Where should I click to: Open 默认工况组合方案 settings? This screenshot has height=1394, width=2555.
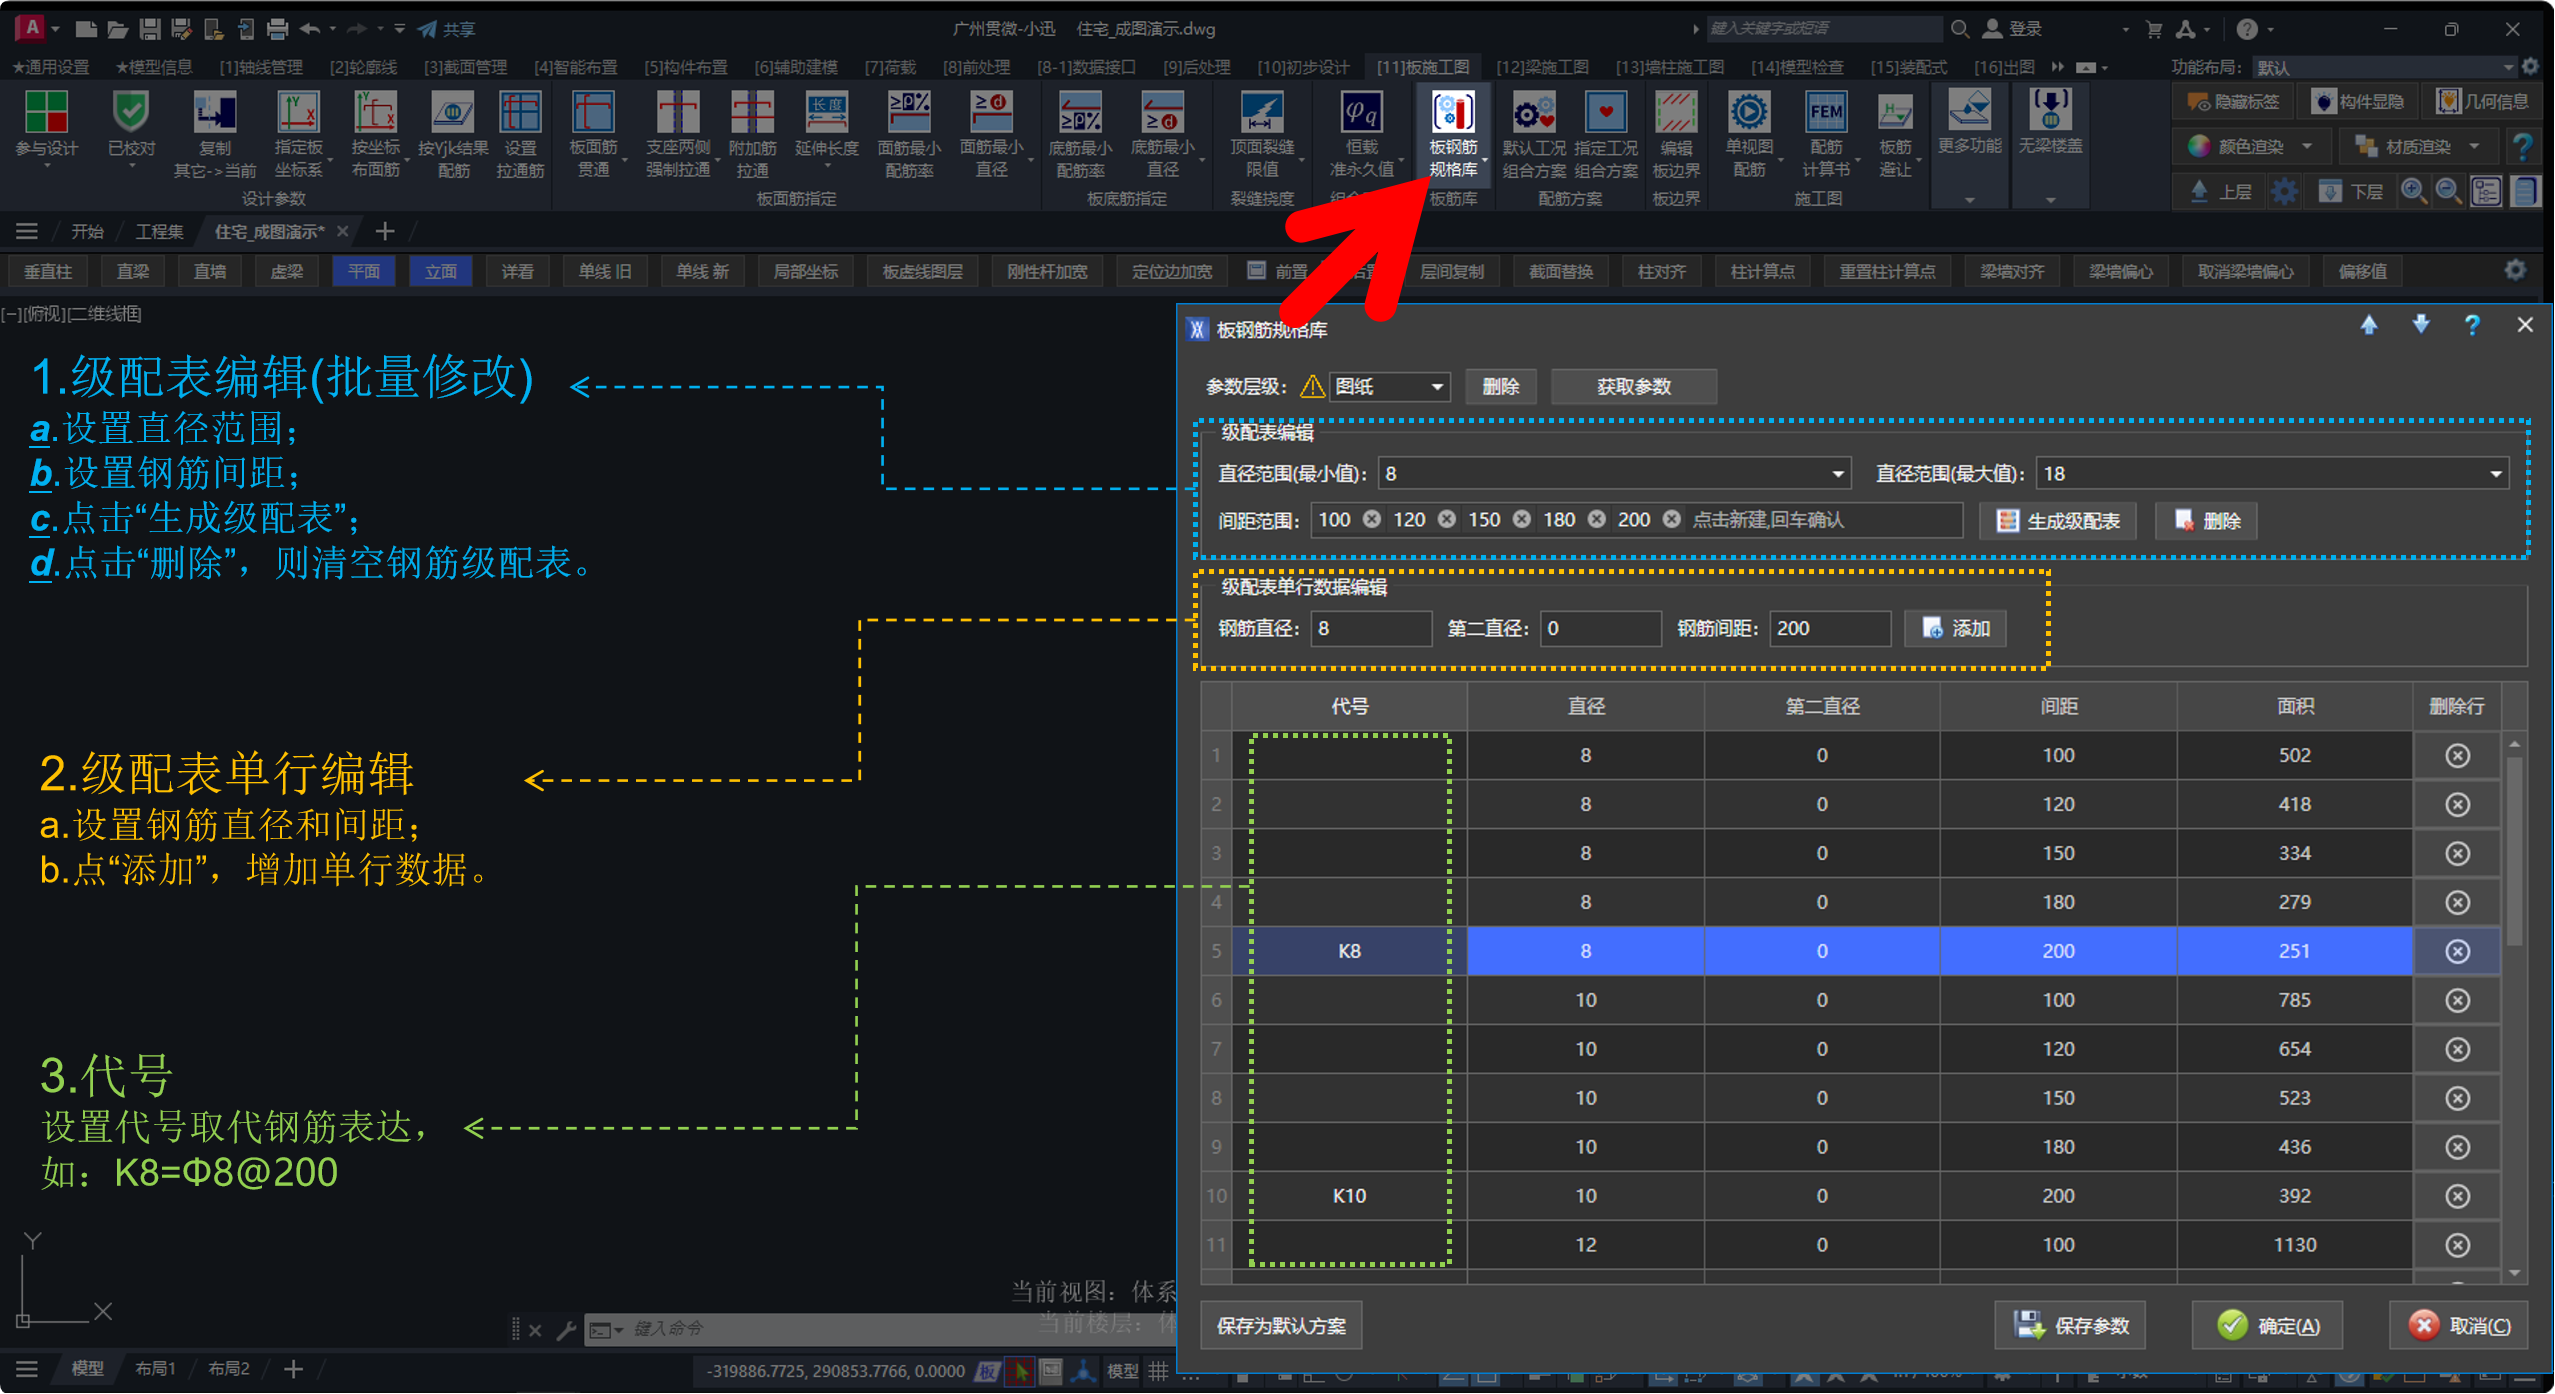click(x=1534, y=134)
